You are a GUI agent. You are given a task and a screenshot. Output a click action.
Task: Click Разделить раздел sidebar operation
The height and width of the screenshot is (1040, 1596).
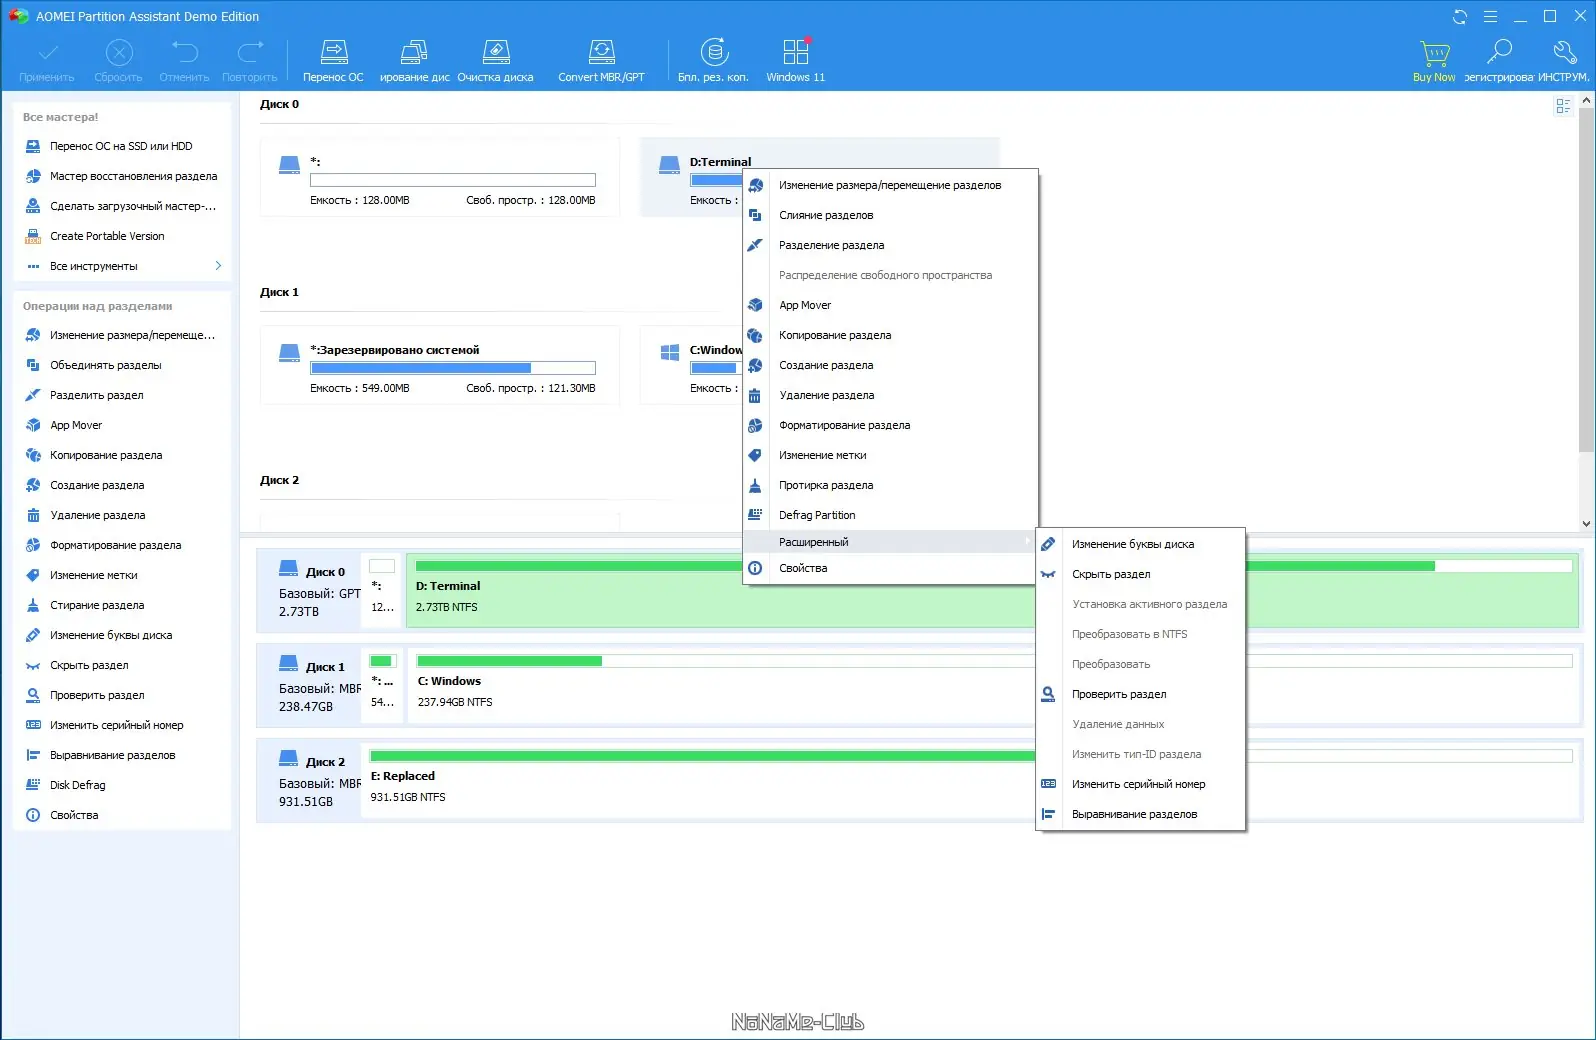pyautogui.click(x=96, y=395)
